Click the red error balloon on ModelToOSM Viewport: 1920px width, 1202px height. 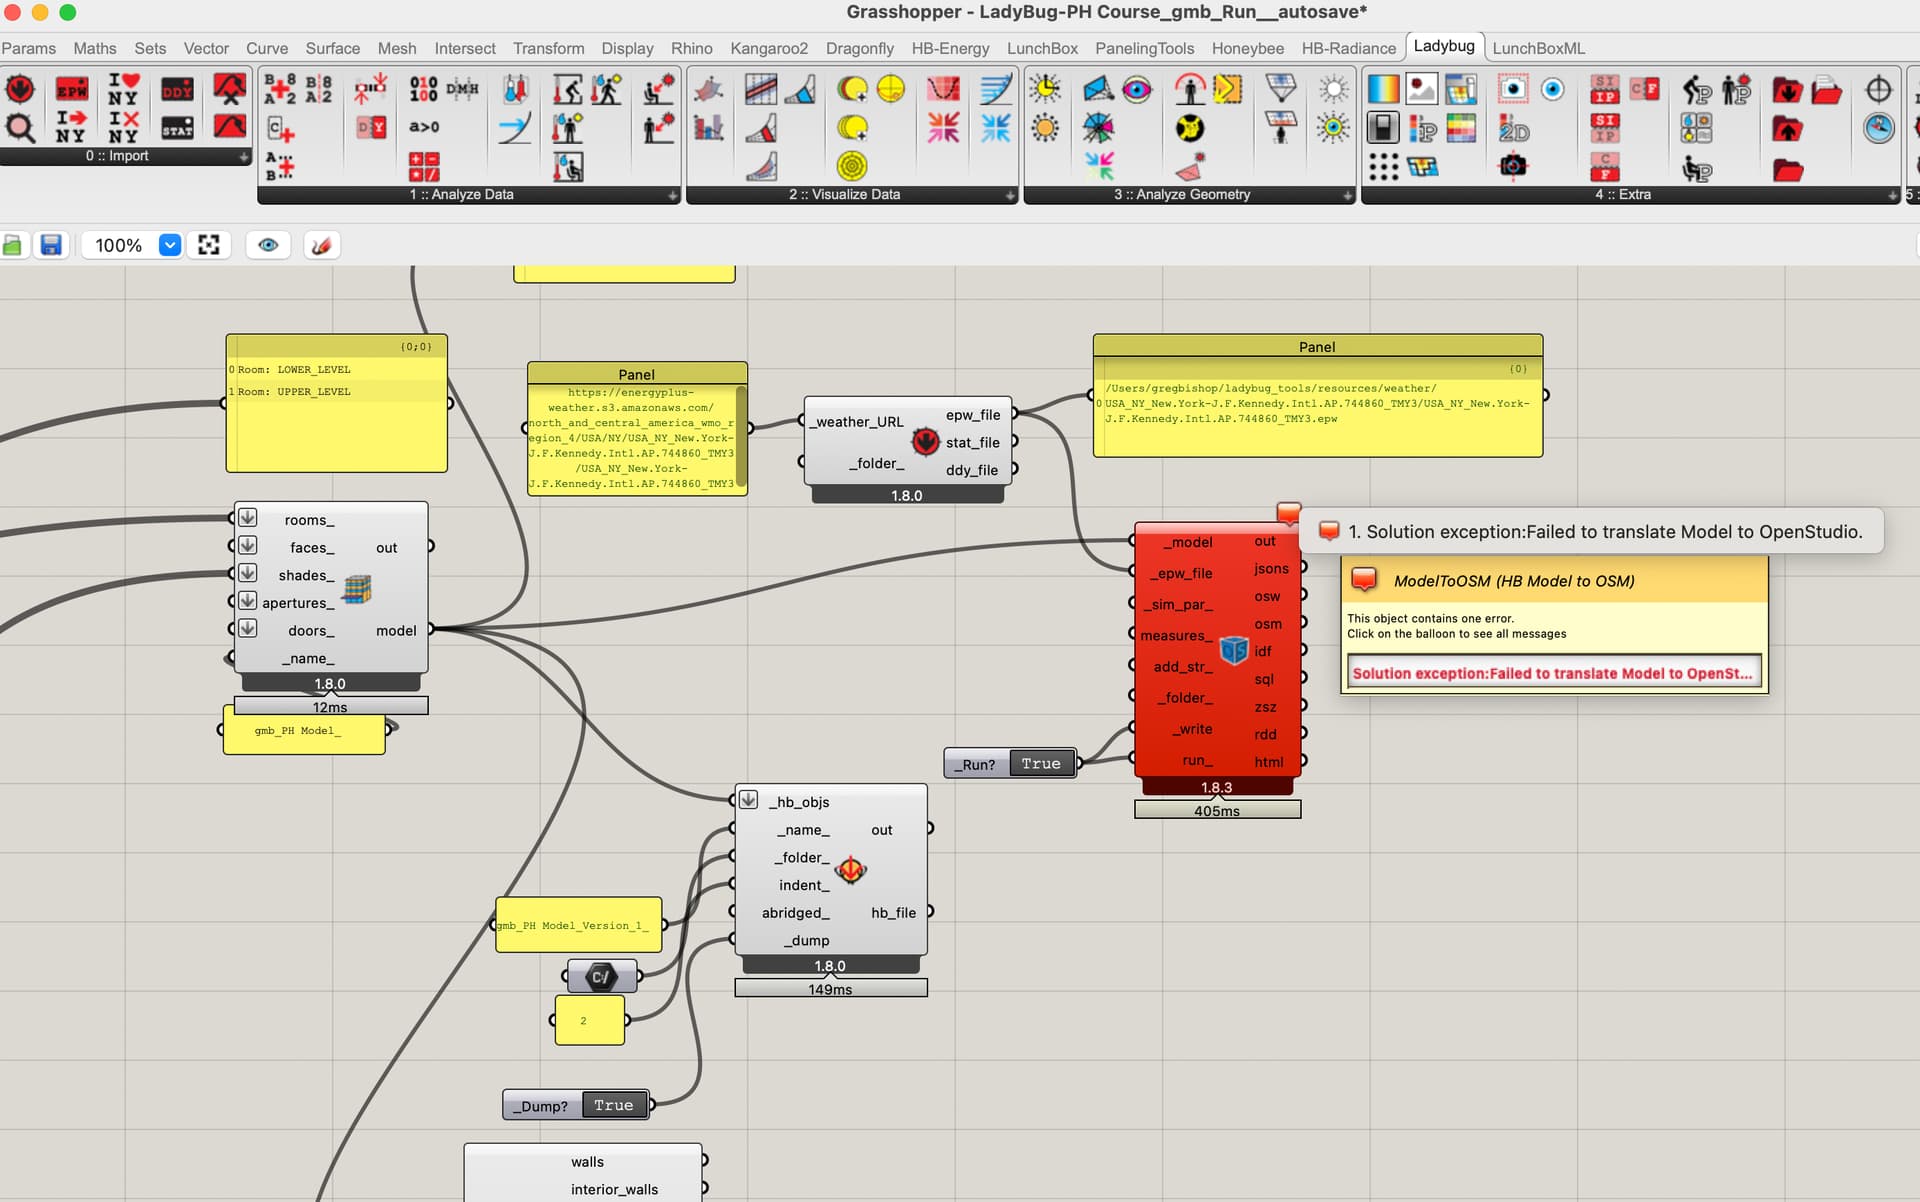1288,514
